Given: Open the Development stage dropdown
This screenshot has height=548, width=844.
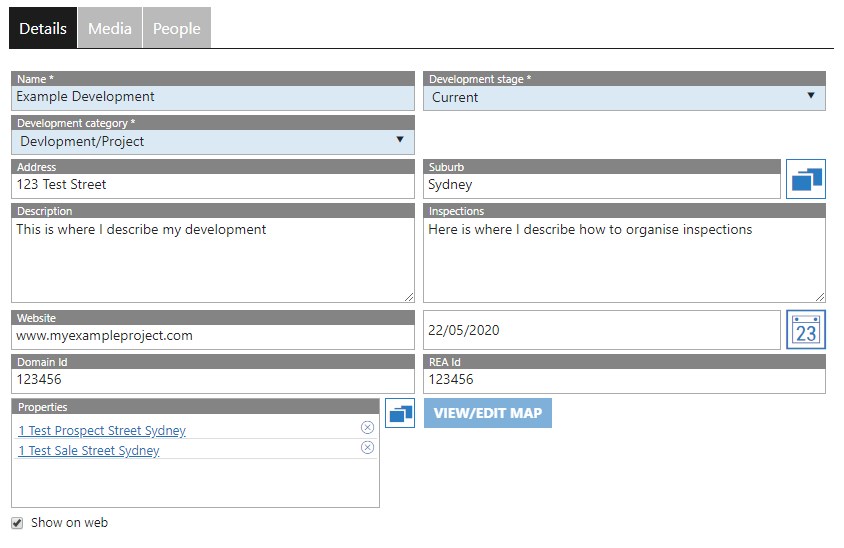Looking at the screenshot, I should pos(624,97).
